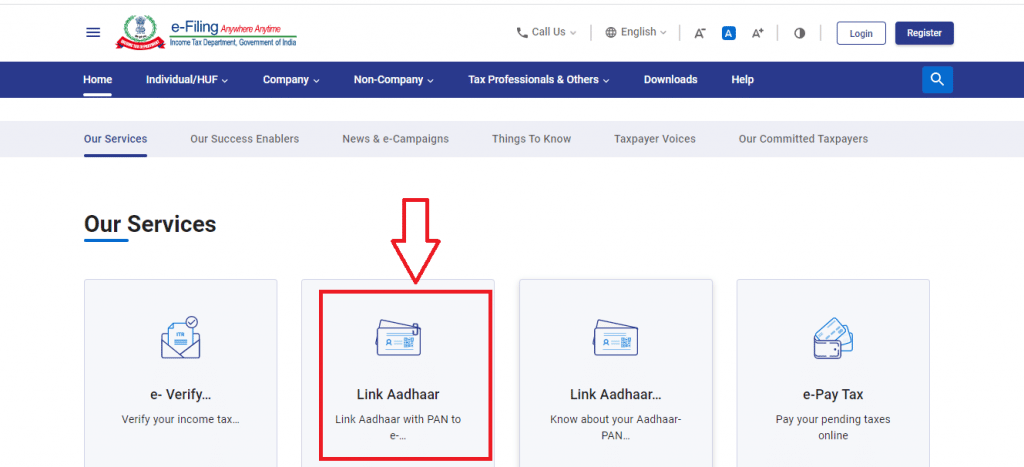Open the hamburger menu icon

tap(93, 33)
